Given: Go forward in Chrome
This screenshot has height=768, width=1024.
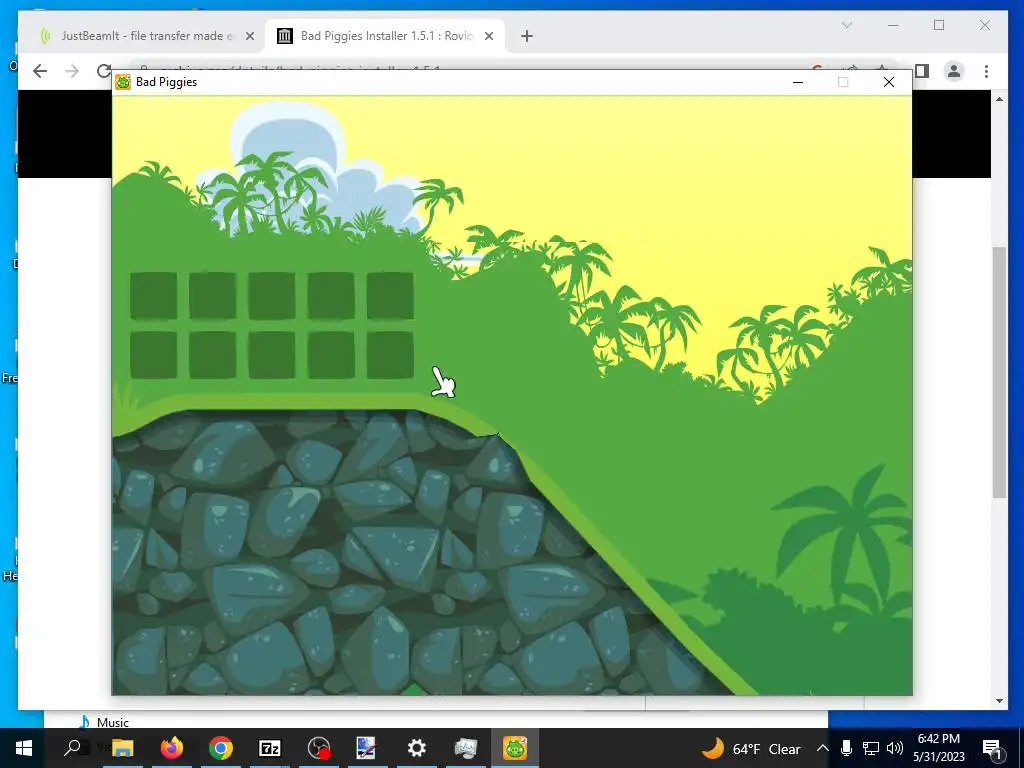Looking at the screenshot, I should (72, 71).
